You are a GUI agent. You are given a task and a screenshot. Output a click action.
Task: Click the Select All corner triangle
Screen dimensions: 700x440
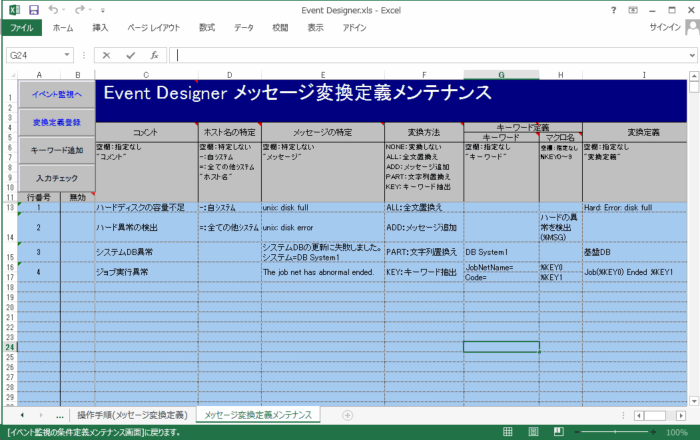(11, 75)
